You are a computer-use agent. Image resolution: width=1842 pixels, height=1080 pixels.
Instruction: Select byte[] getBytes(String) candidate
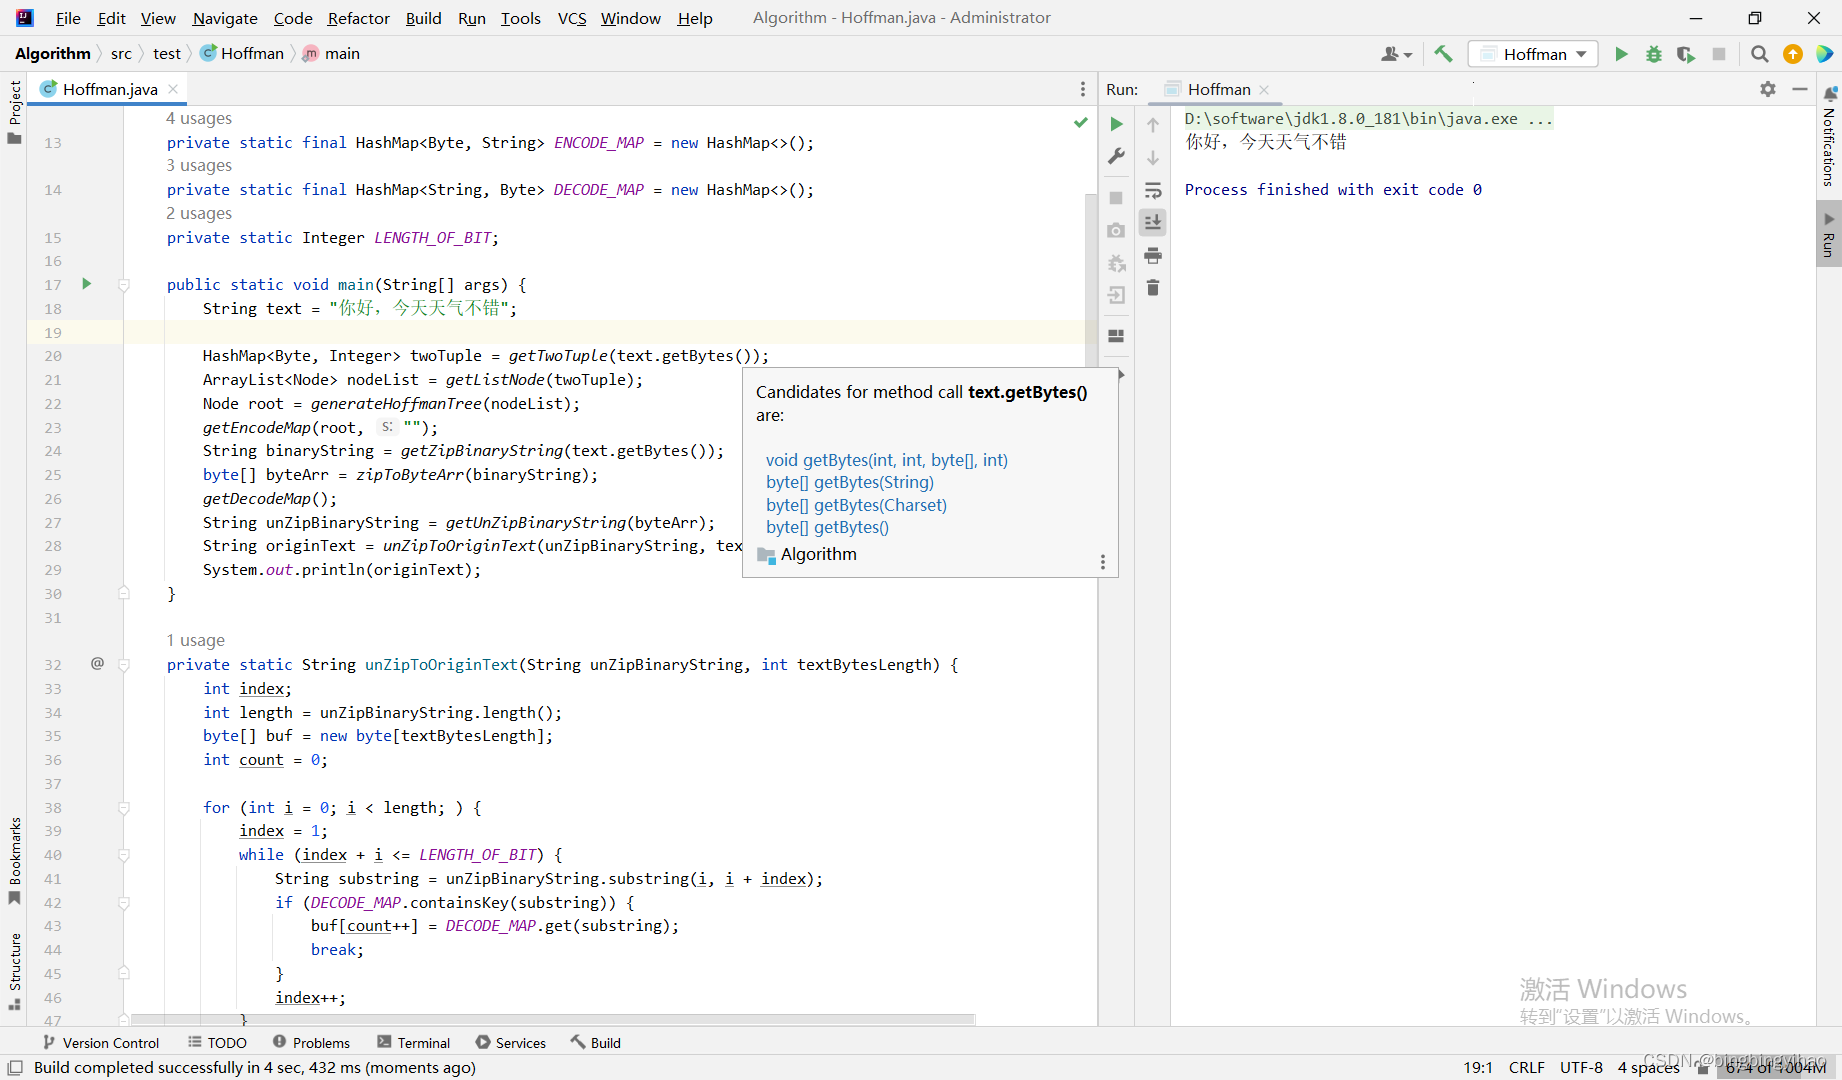(850, 482)
